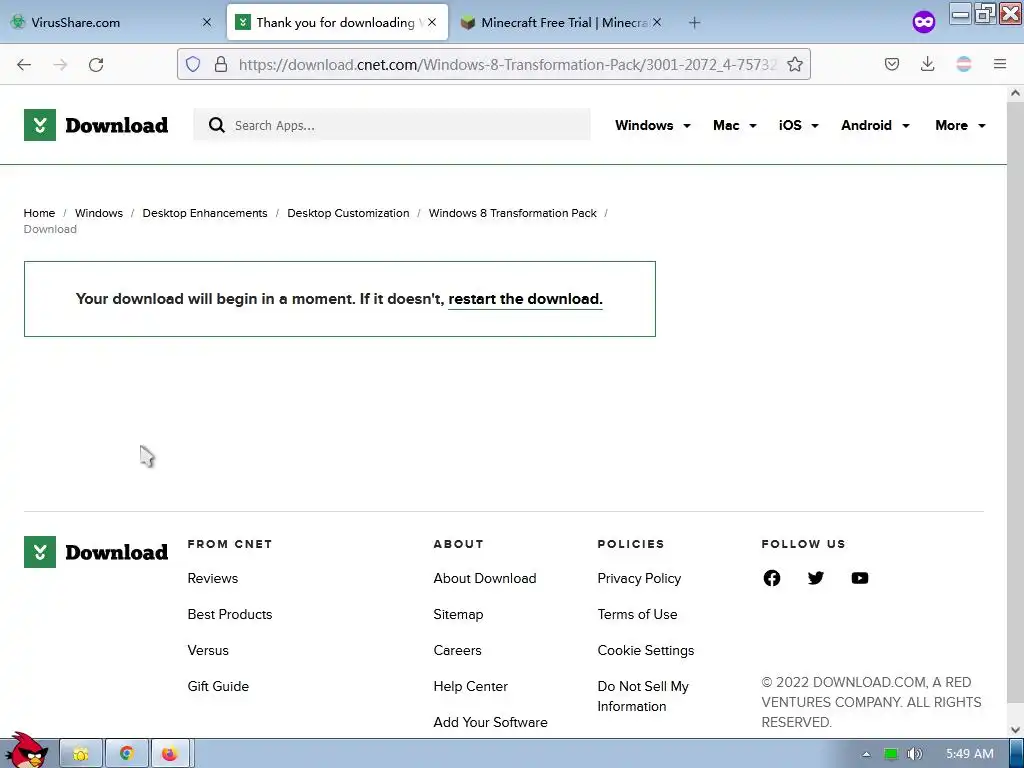Click the magnifier search icon
1024x768 pixels.
click(x=217, y=125)
